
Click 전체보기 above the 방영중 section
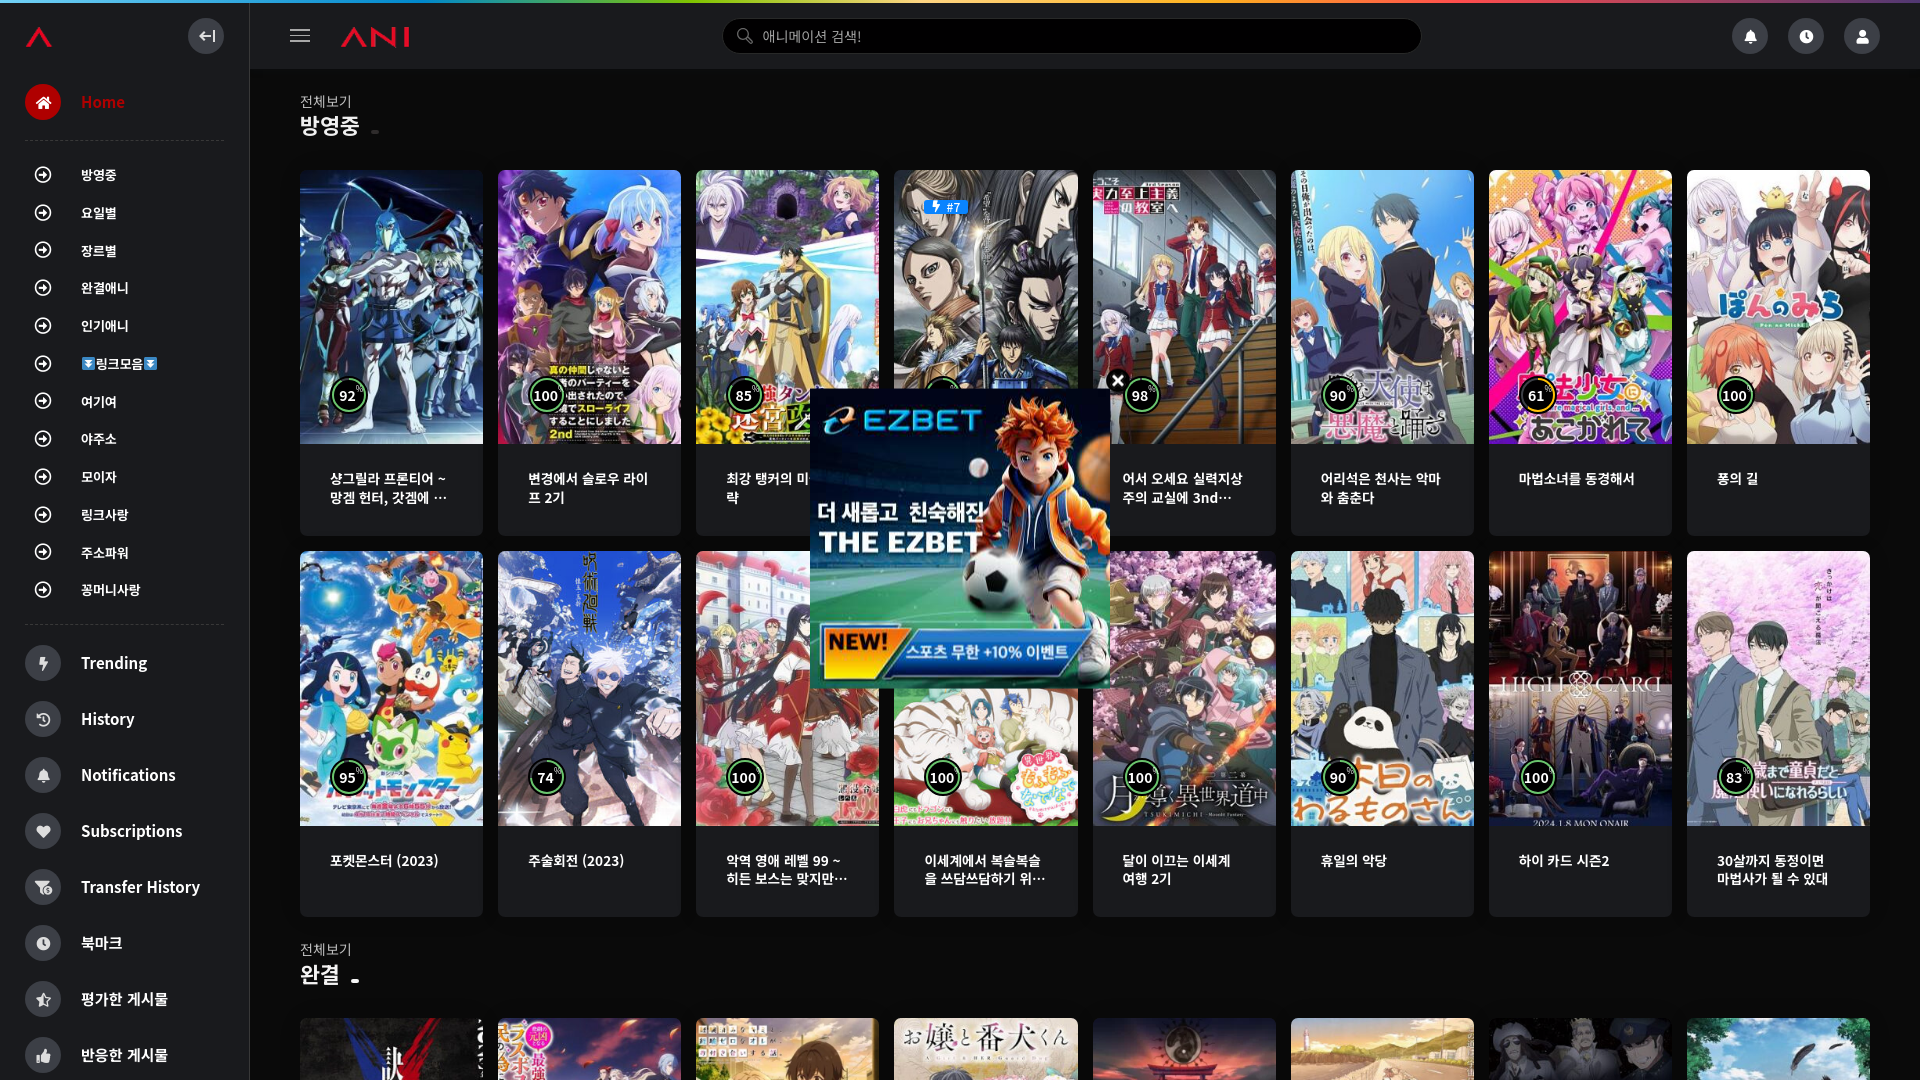326,101
